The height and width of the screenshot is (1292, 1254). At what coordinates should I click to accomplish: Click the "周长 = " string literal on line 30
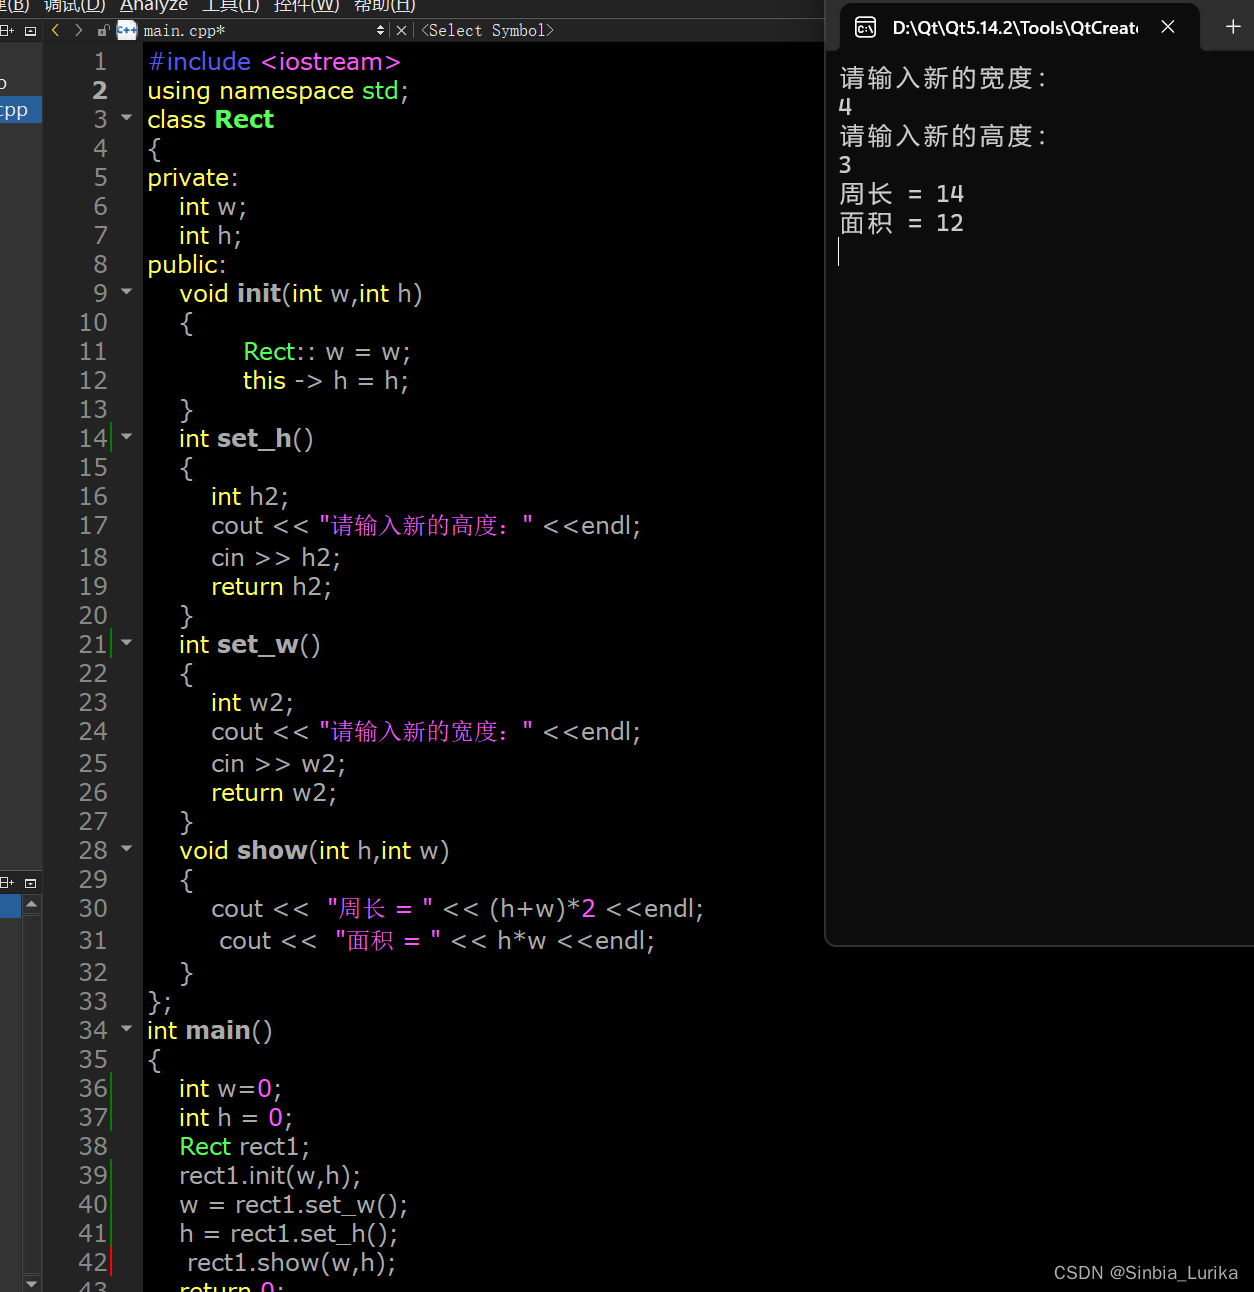[x=380, y=909]
